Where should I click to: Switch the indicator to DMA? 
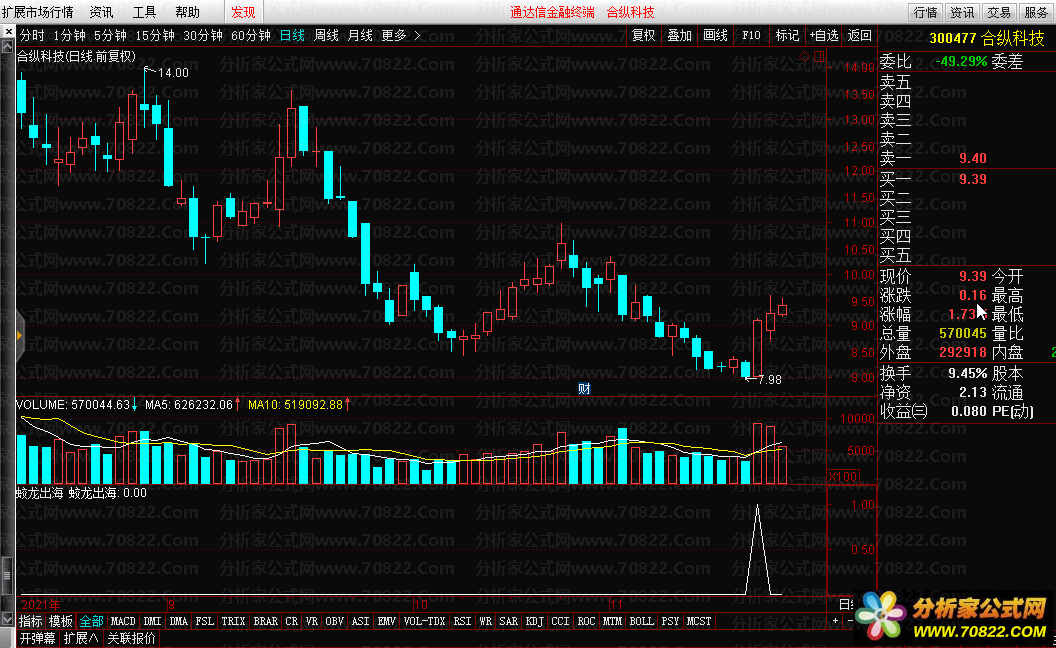coord(178,621)
